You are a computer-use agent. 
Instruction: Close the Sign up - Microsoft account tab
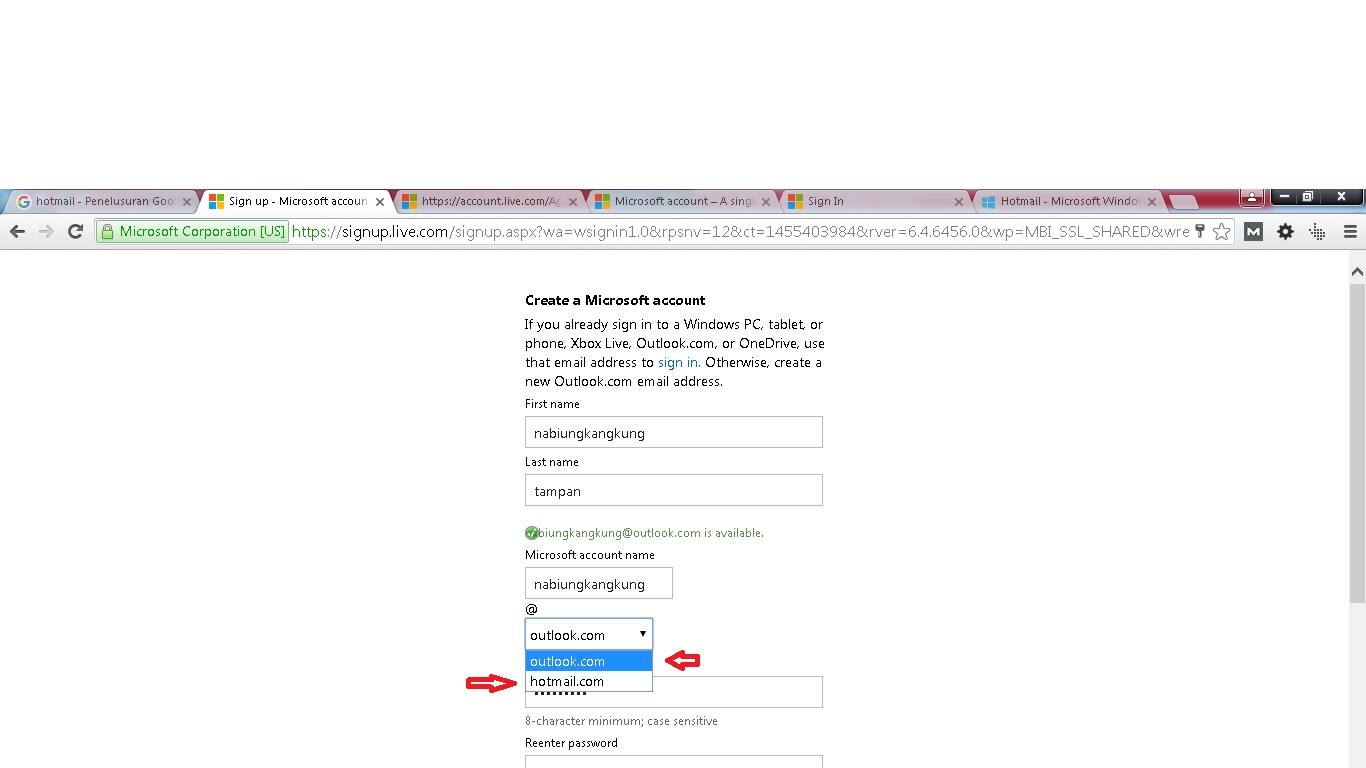coord(380,201)
